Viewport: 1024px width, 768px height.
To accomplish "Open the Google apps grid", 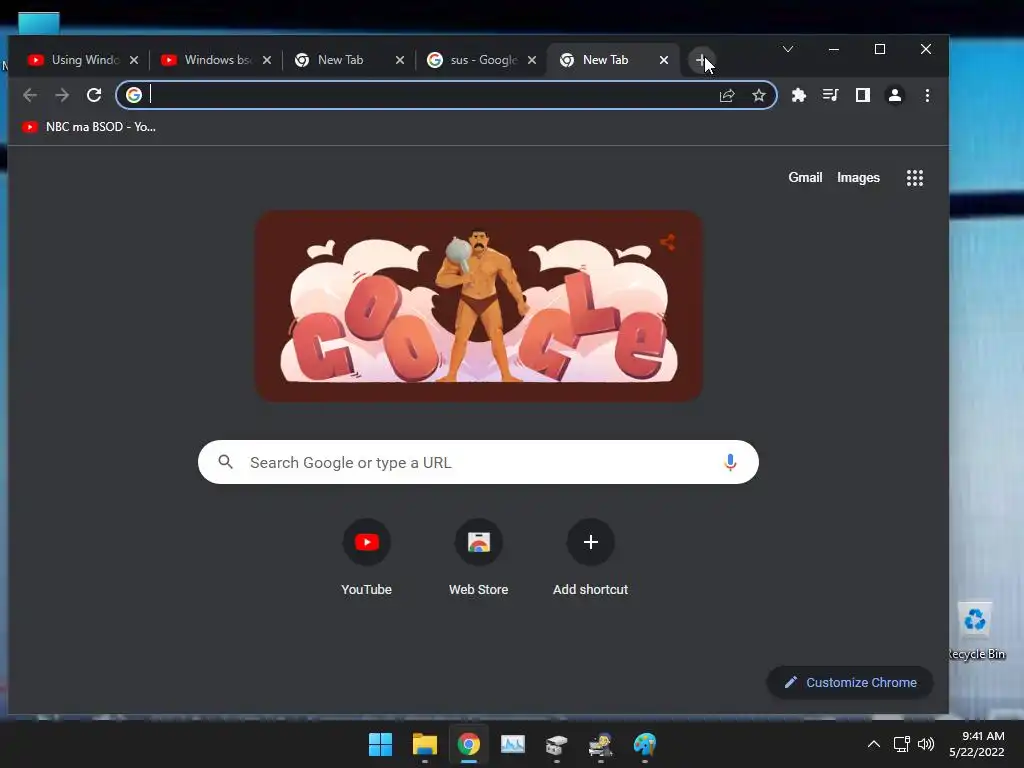I will click(x=915, y=178).
